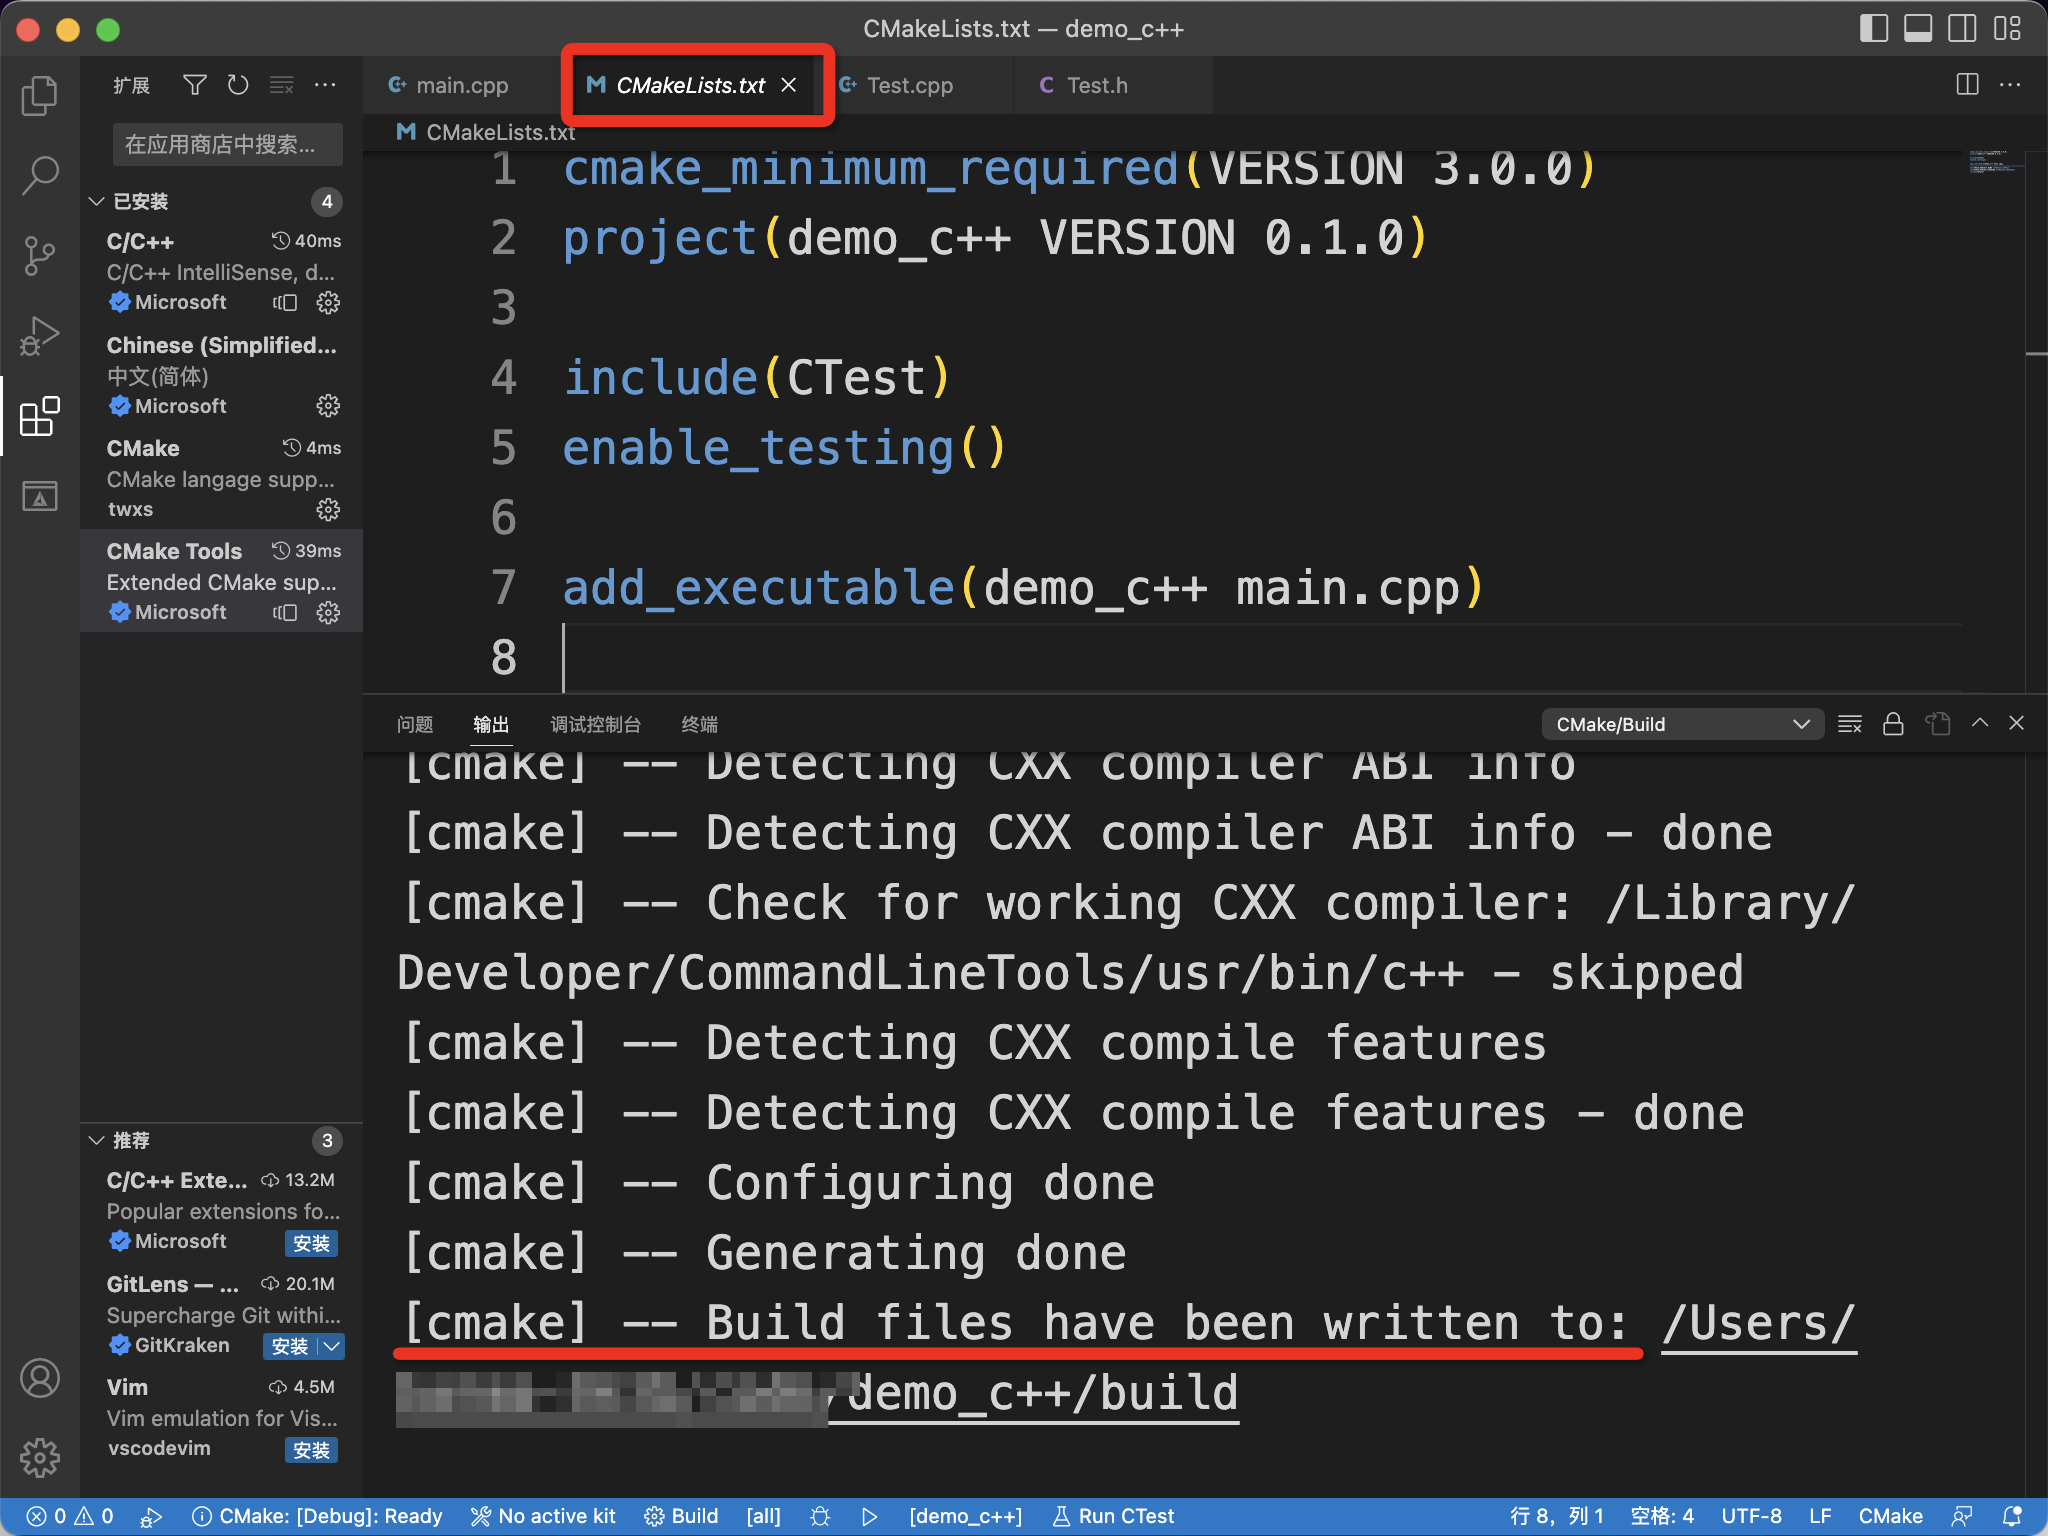Clear extensions search results icon
This screenshot has height=1536, width=2048.
tap(282, 85)
